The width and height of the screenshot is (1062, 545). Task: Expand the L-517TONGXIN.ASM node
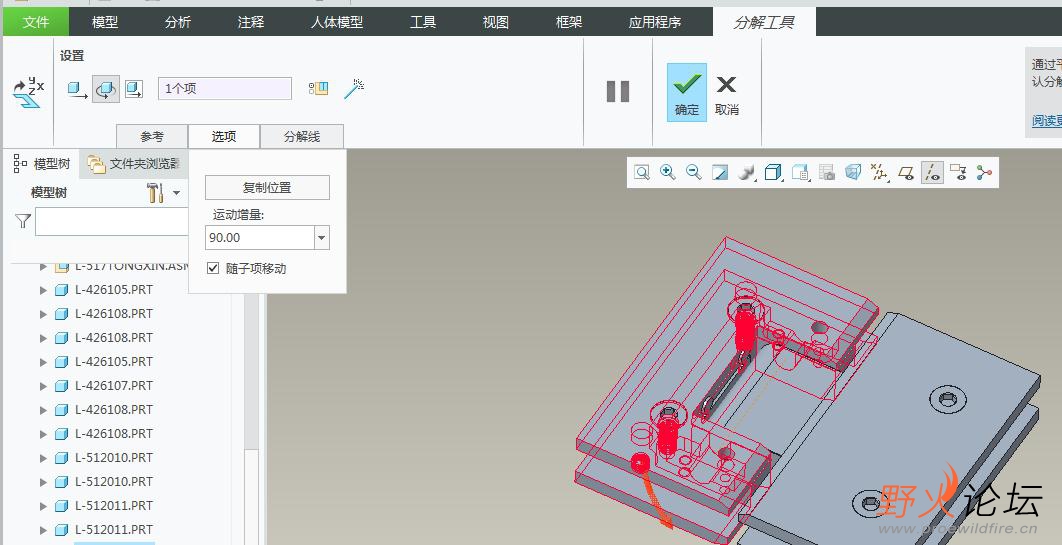(x=43, y=267)
